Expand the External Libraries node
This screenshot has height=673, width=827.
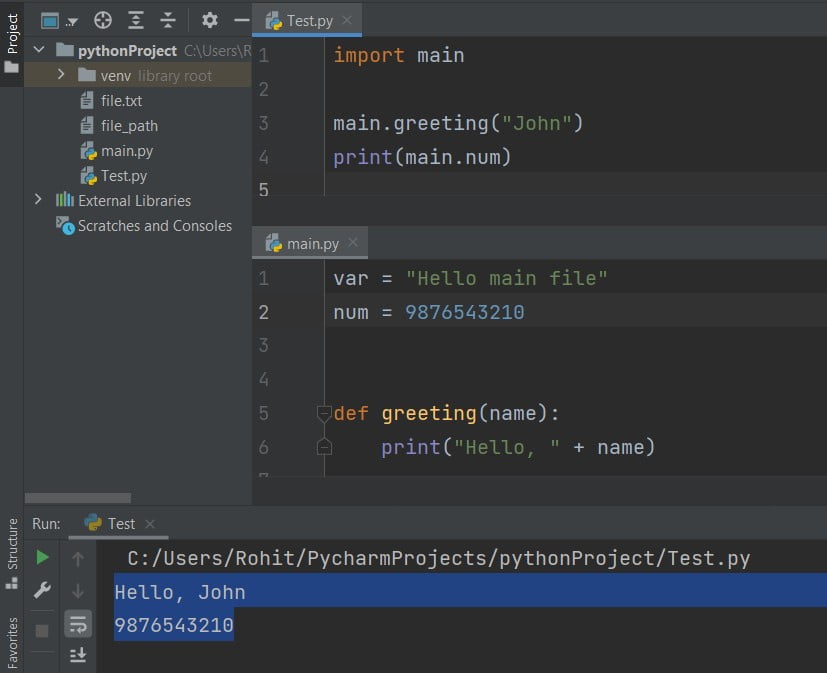coord(38,200)
